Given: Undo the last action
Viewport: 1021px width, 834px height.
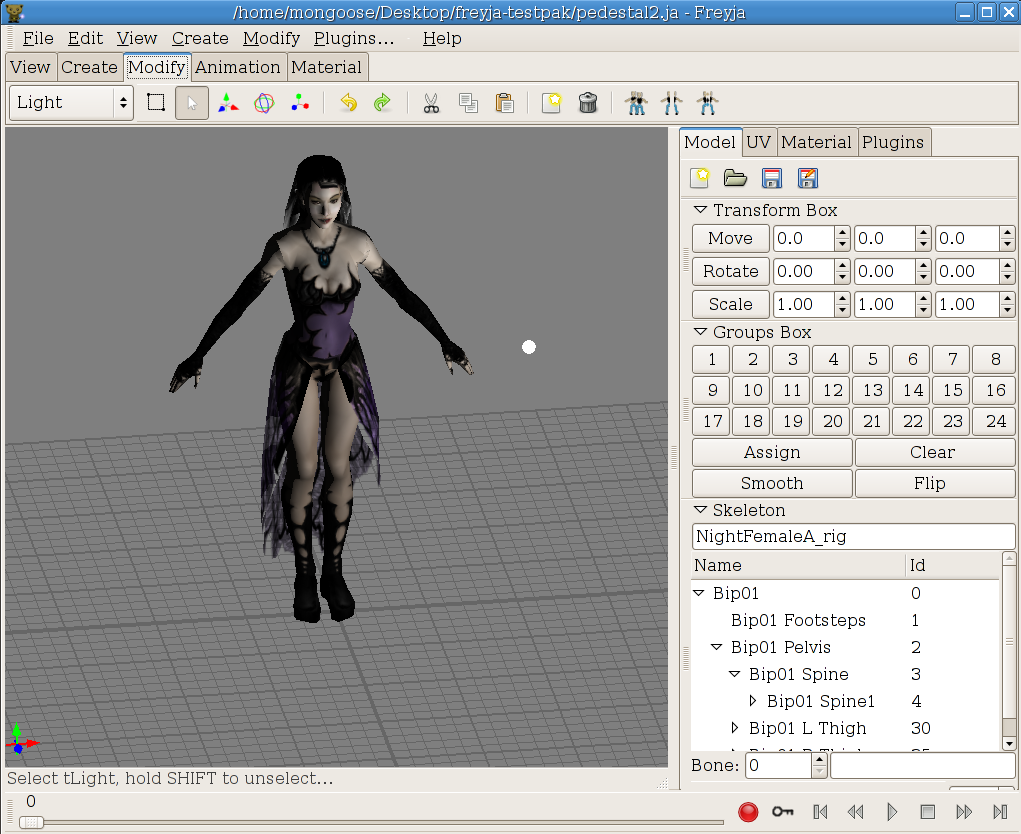Looking at the screenshot, I should (x=349, y=103).
